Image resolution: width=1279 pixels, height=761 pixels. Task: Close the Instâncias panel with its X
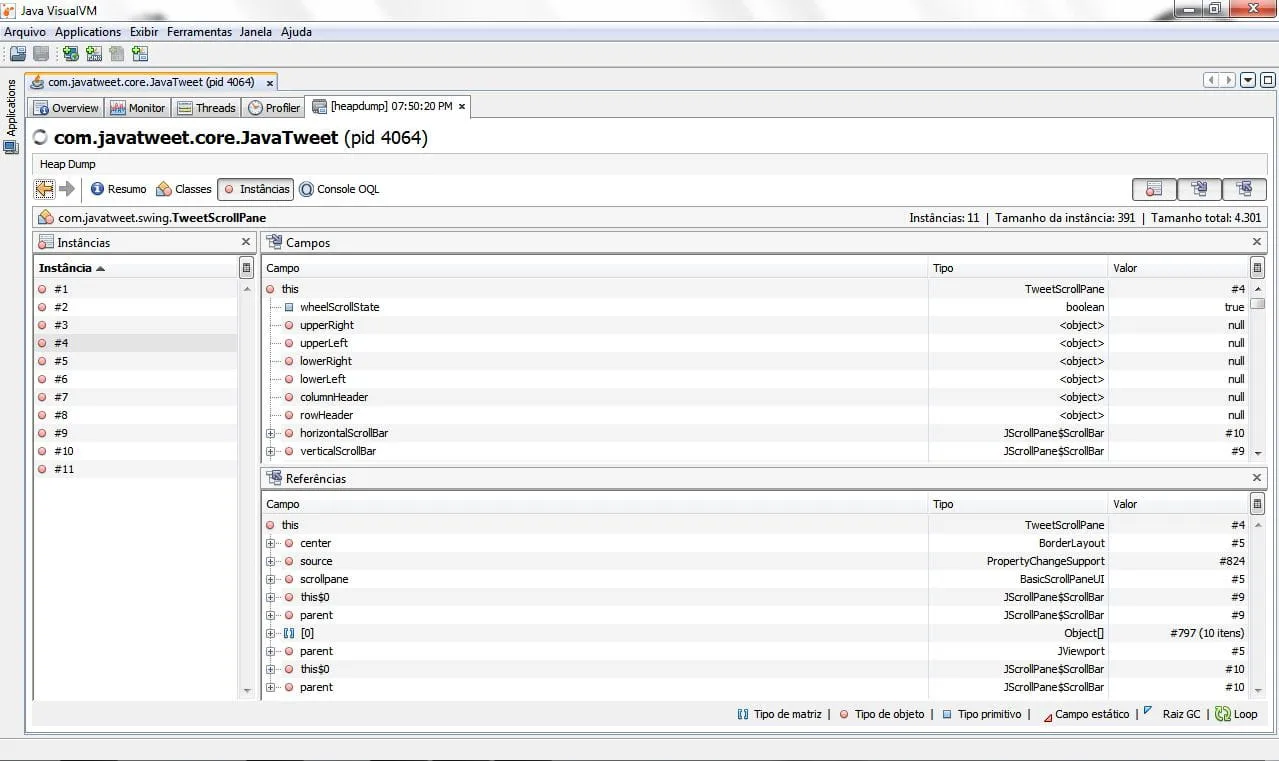tap(246, 242)
